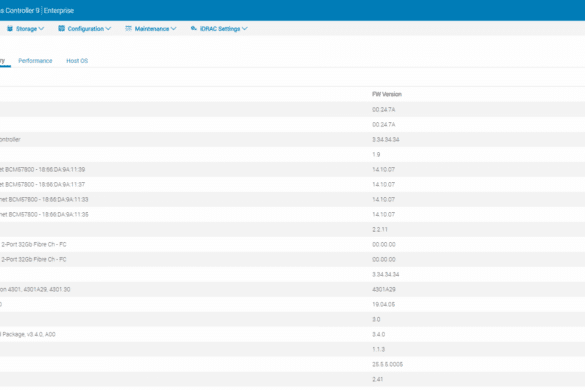This screenshot has width=585, height=390.
Task: Expand the Storage dropdown chevron
Action: point(41,28)
